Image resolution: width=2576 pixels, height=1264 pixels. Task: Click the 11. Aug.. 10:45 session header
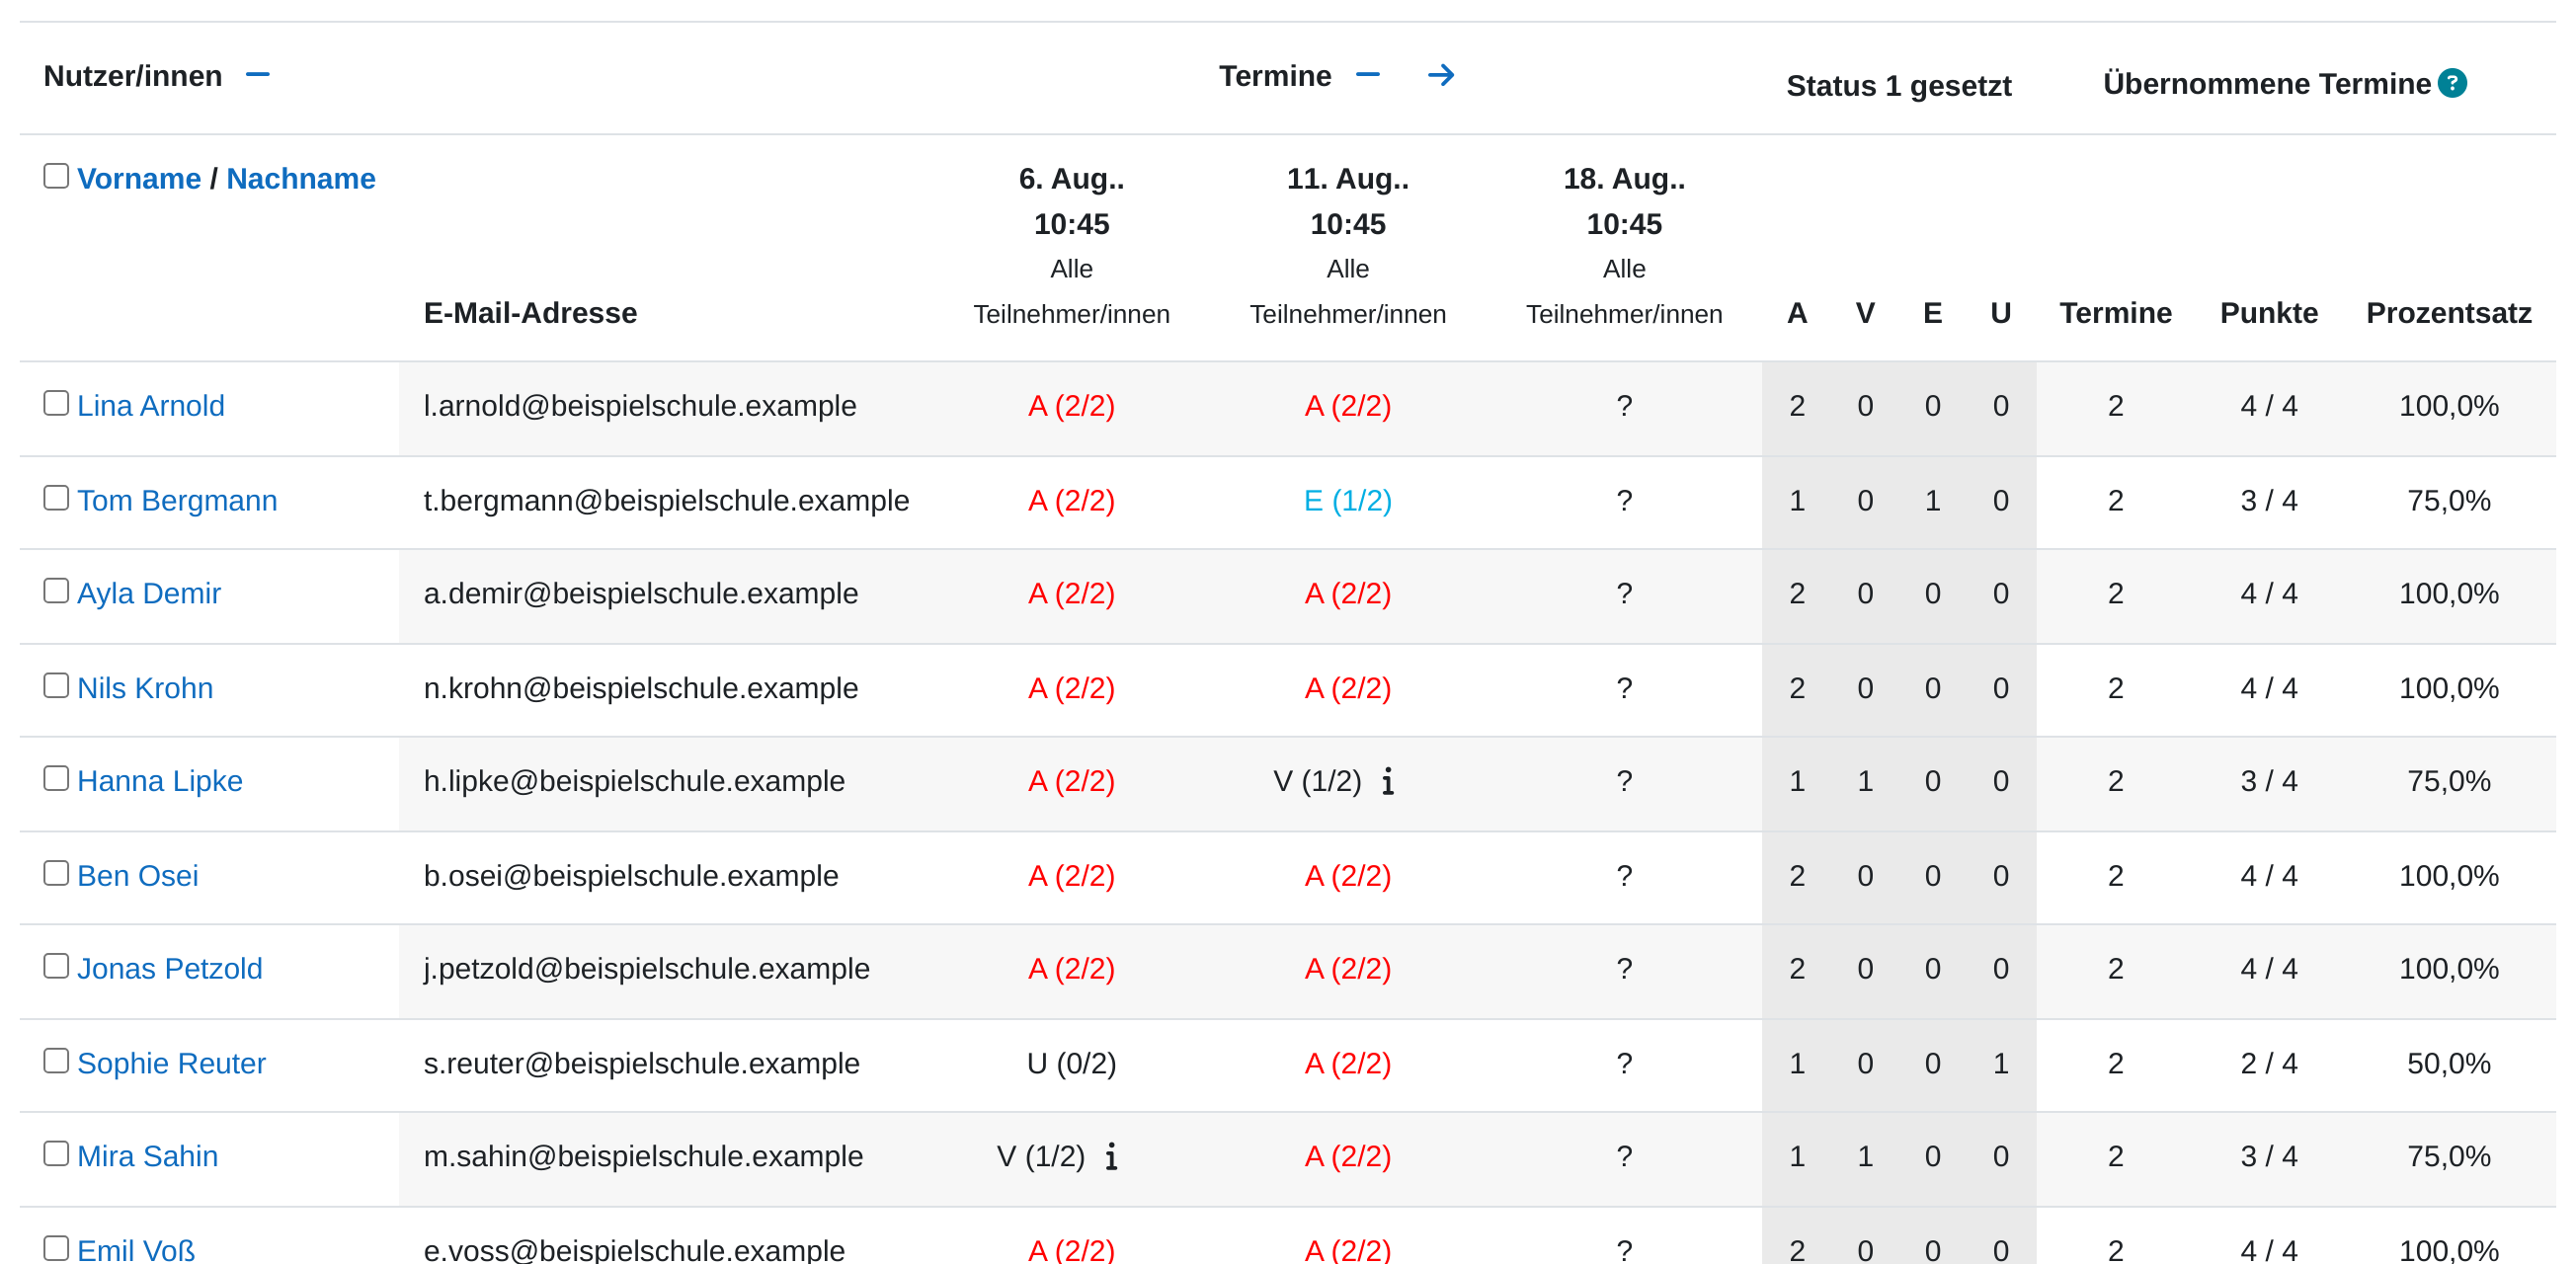[x=1348, y=201]
